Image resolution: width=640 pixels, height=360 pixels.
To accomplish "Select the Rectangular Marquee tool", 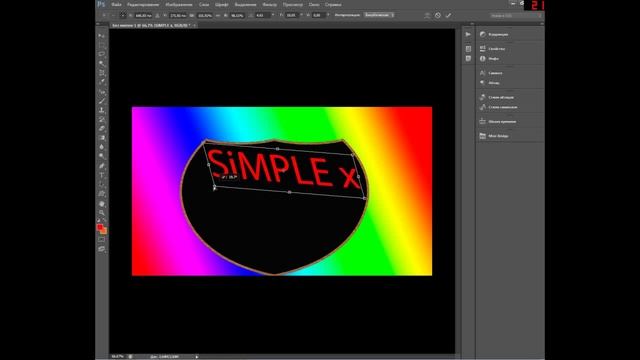I will (101, 45).
